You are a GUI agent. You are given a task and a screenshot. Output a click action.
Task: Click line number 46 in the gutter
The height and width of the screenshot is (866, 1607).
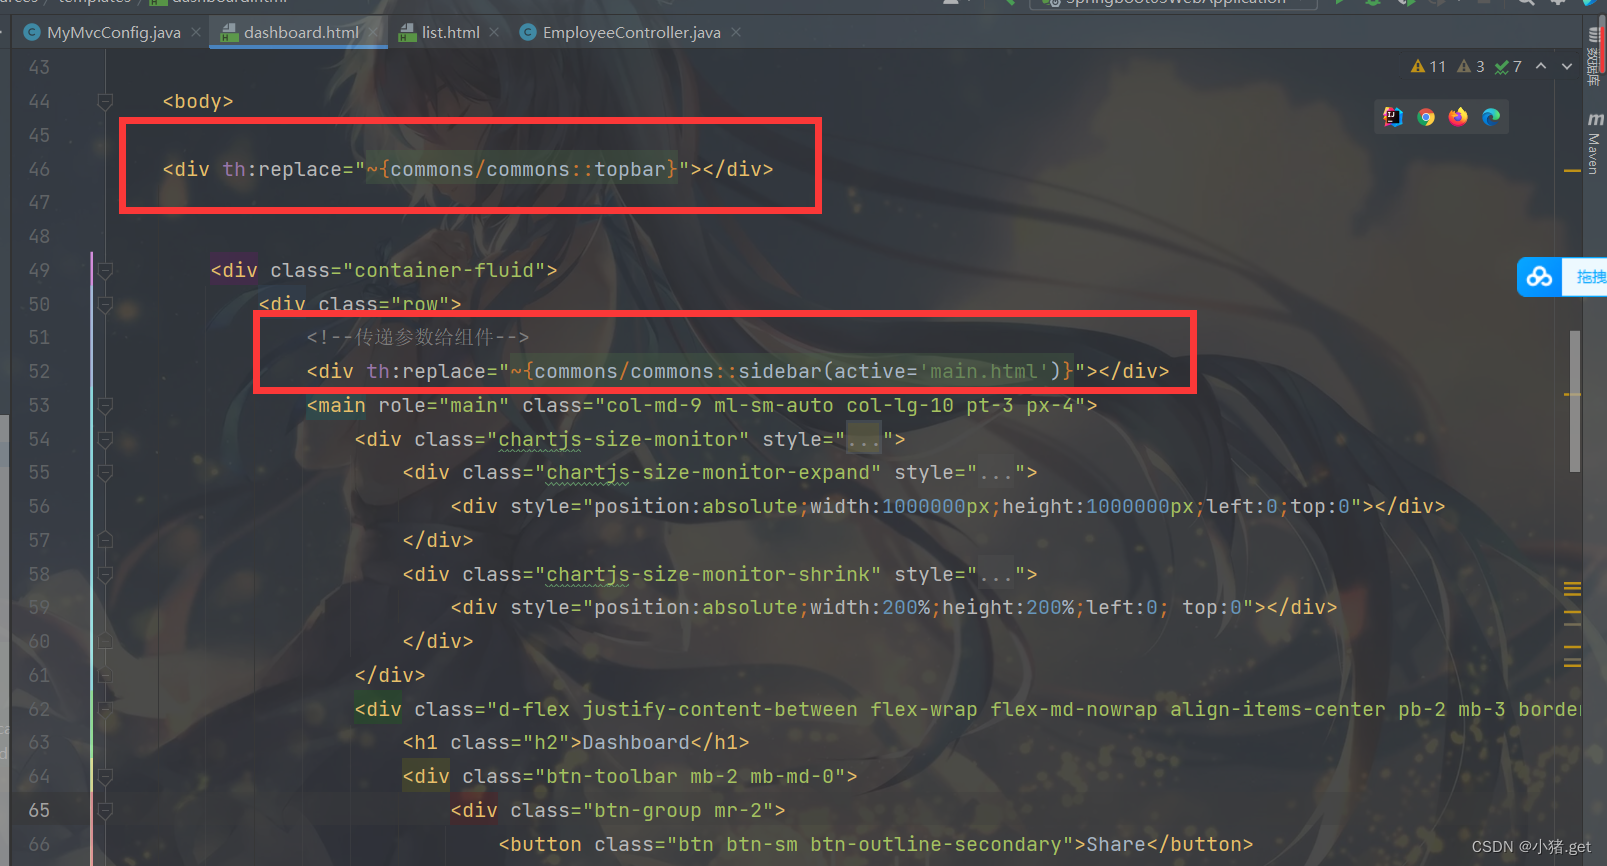click(x=39, y=169)
